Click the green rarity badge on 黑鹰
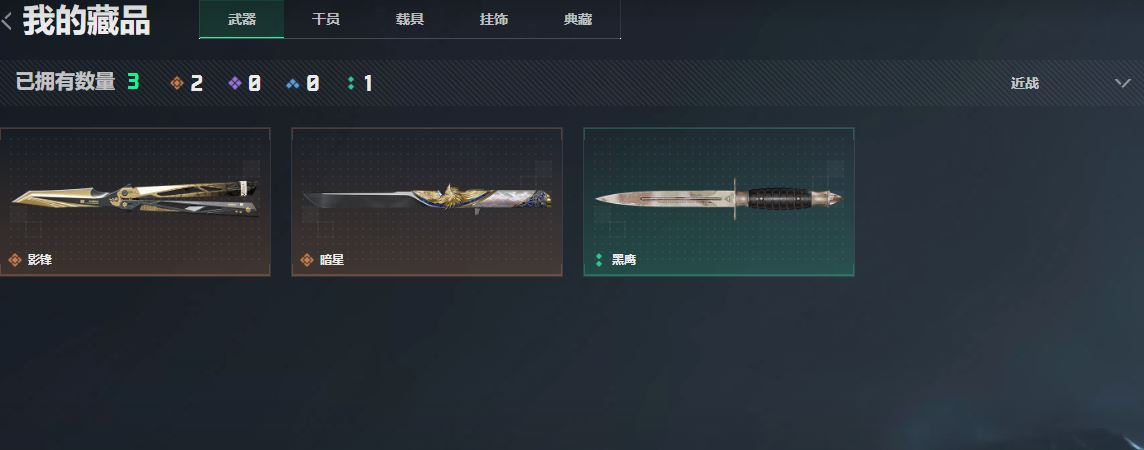 click(599, 259)
